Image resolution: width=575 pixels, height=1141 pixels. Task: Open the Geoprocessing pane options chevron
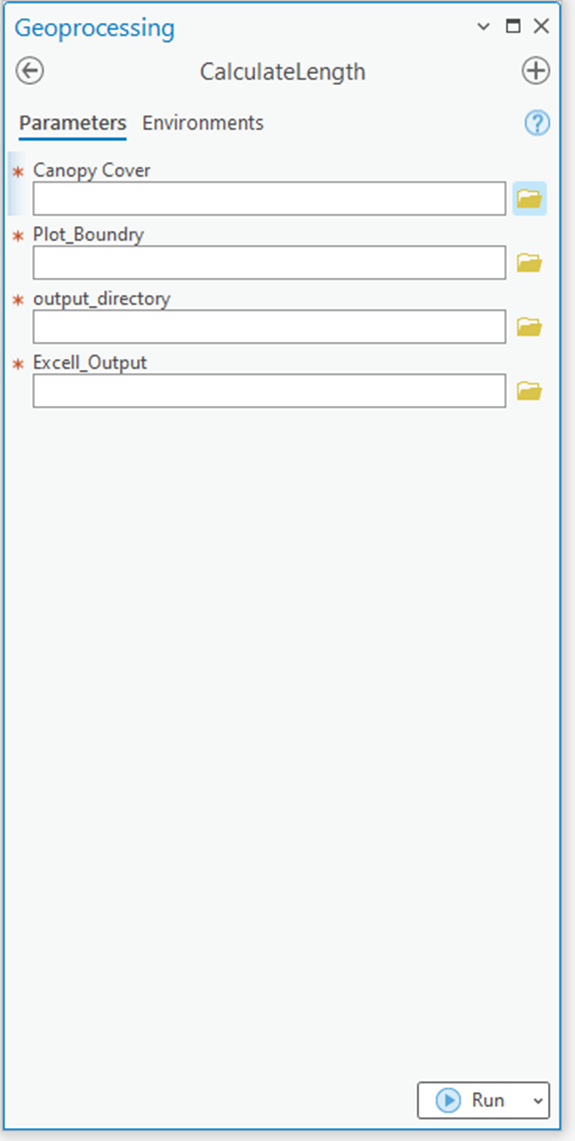483,27
